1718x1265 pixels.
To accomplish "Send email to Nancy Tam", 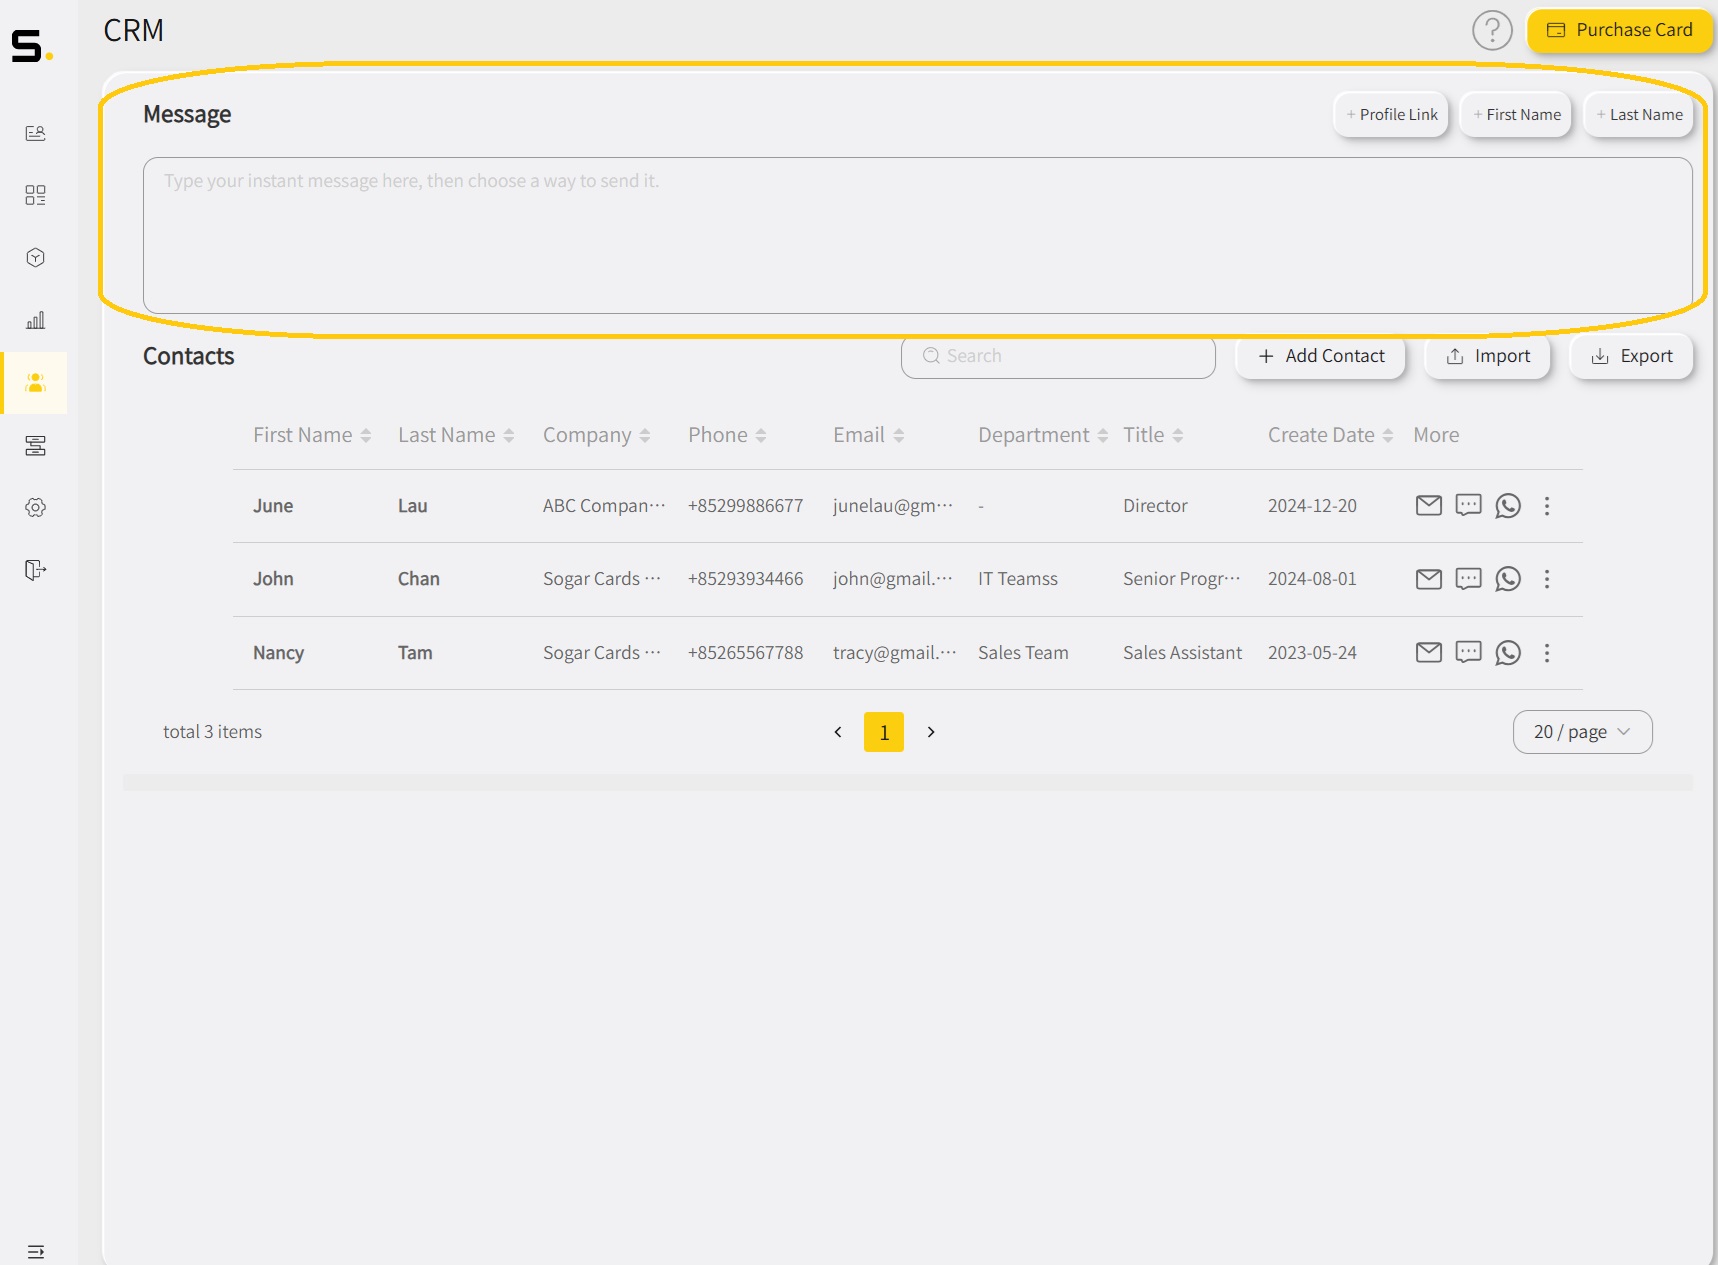I will point(1429,652).
